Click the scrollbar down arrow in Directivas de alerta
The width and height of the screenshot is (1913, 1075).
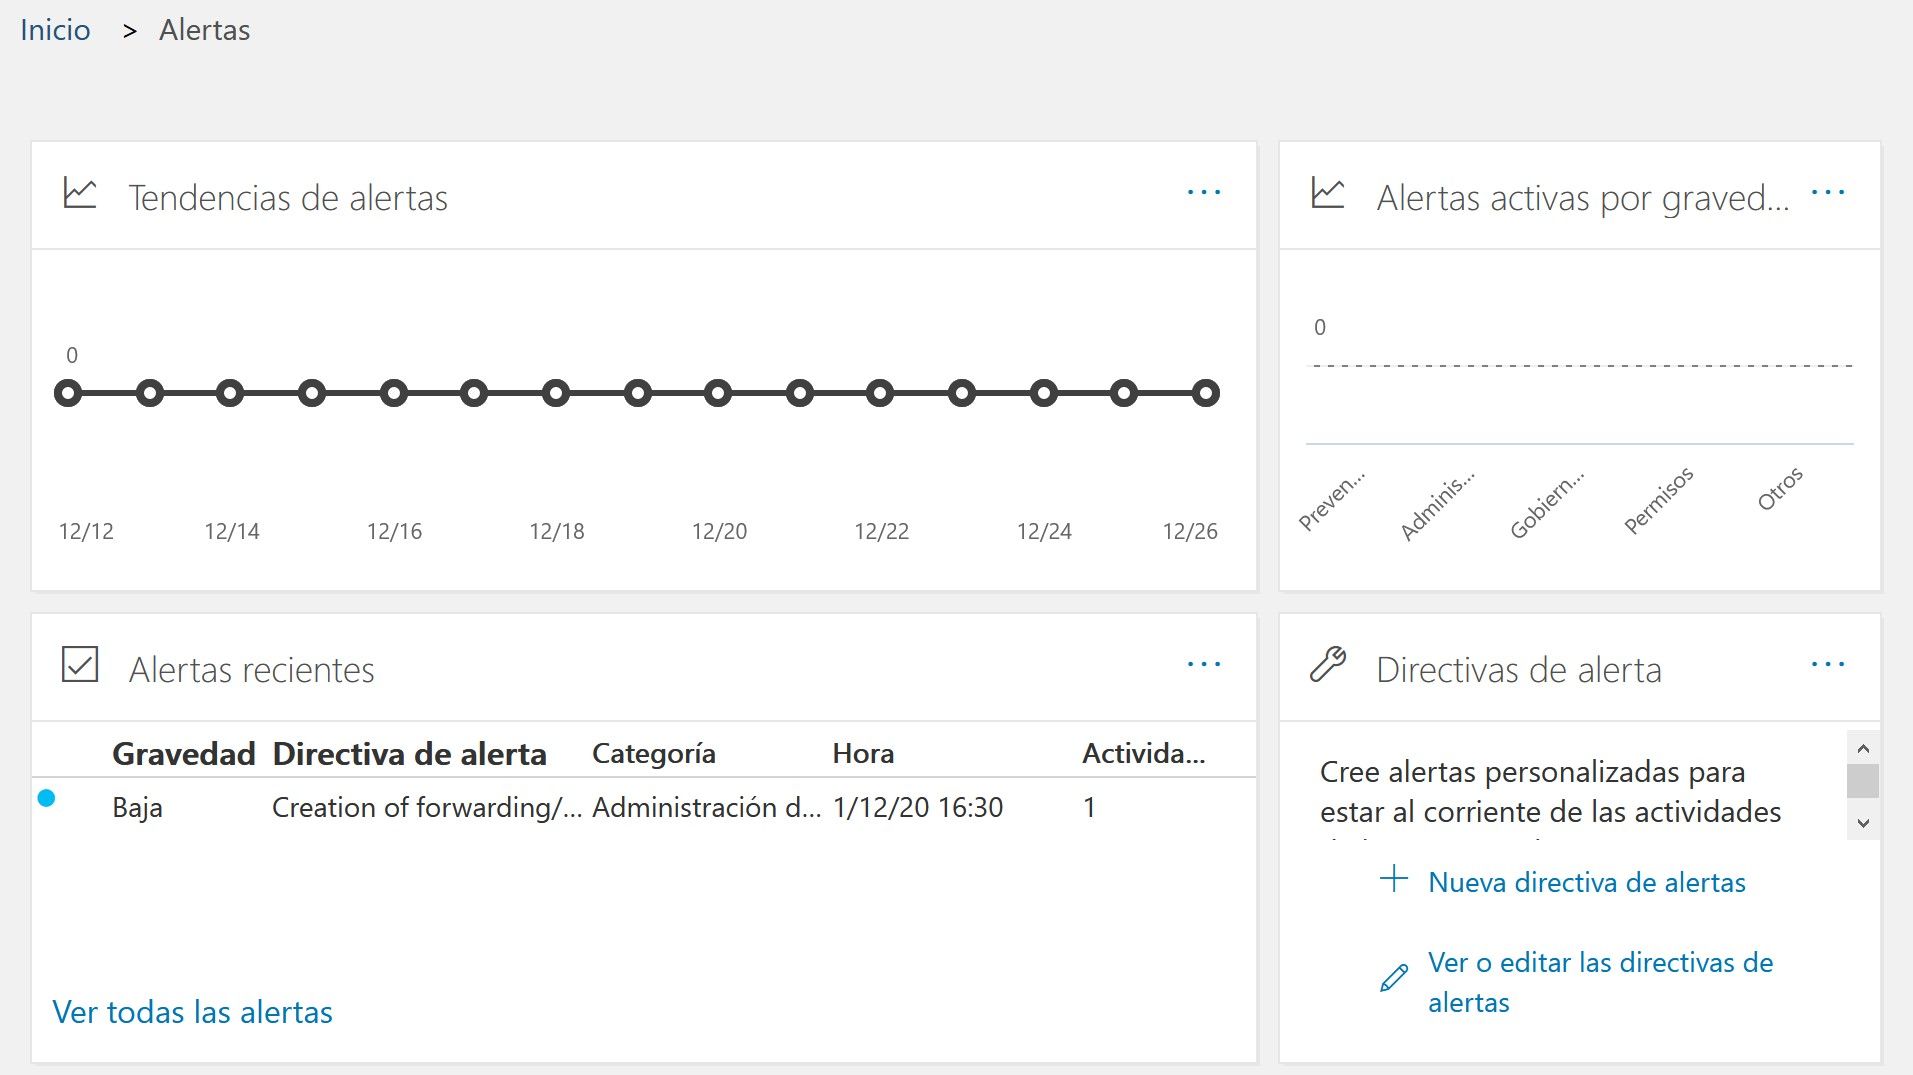(x=1861, y=822)
